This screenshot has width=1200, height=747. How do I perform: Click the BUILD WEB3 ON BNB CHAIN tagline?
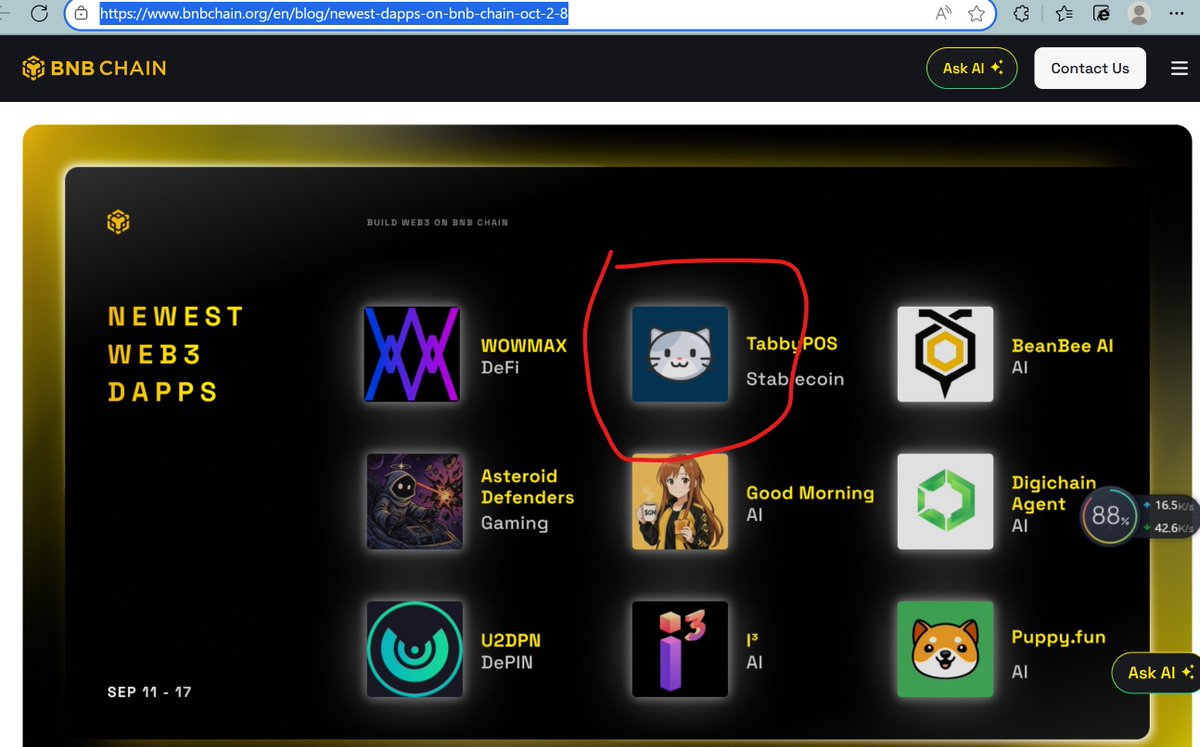(437, 222)
